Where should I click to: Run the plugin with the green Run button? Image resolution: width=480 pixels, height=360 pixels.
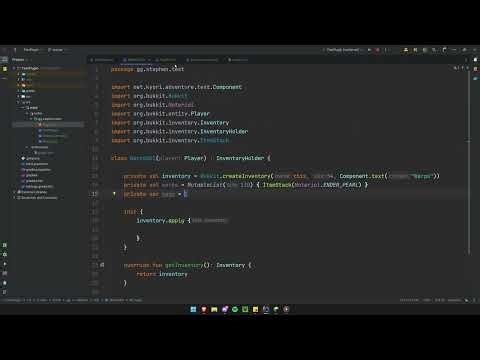coord(369,50)
